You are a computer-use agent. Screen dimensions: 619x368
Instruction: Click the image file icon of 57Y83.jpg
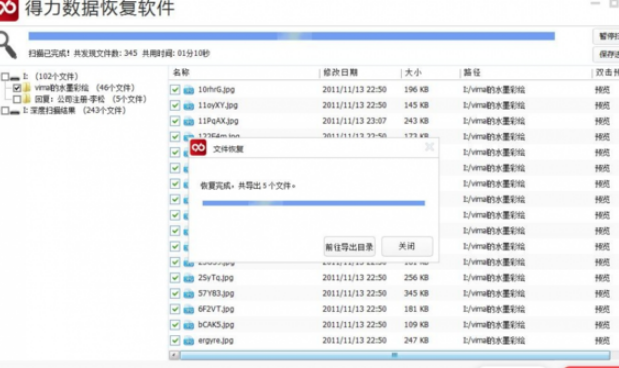(x=189, y=294)
